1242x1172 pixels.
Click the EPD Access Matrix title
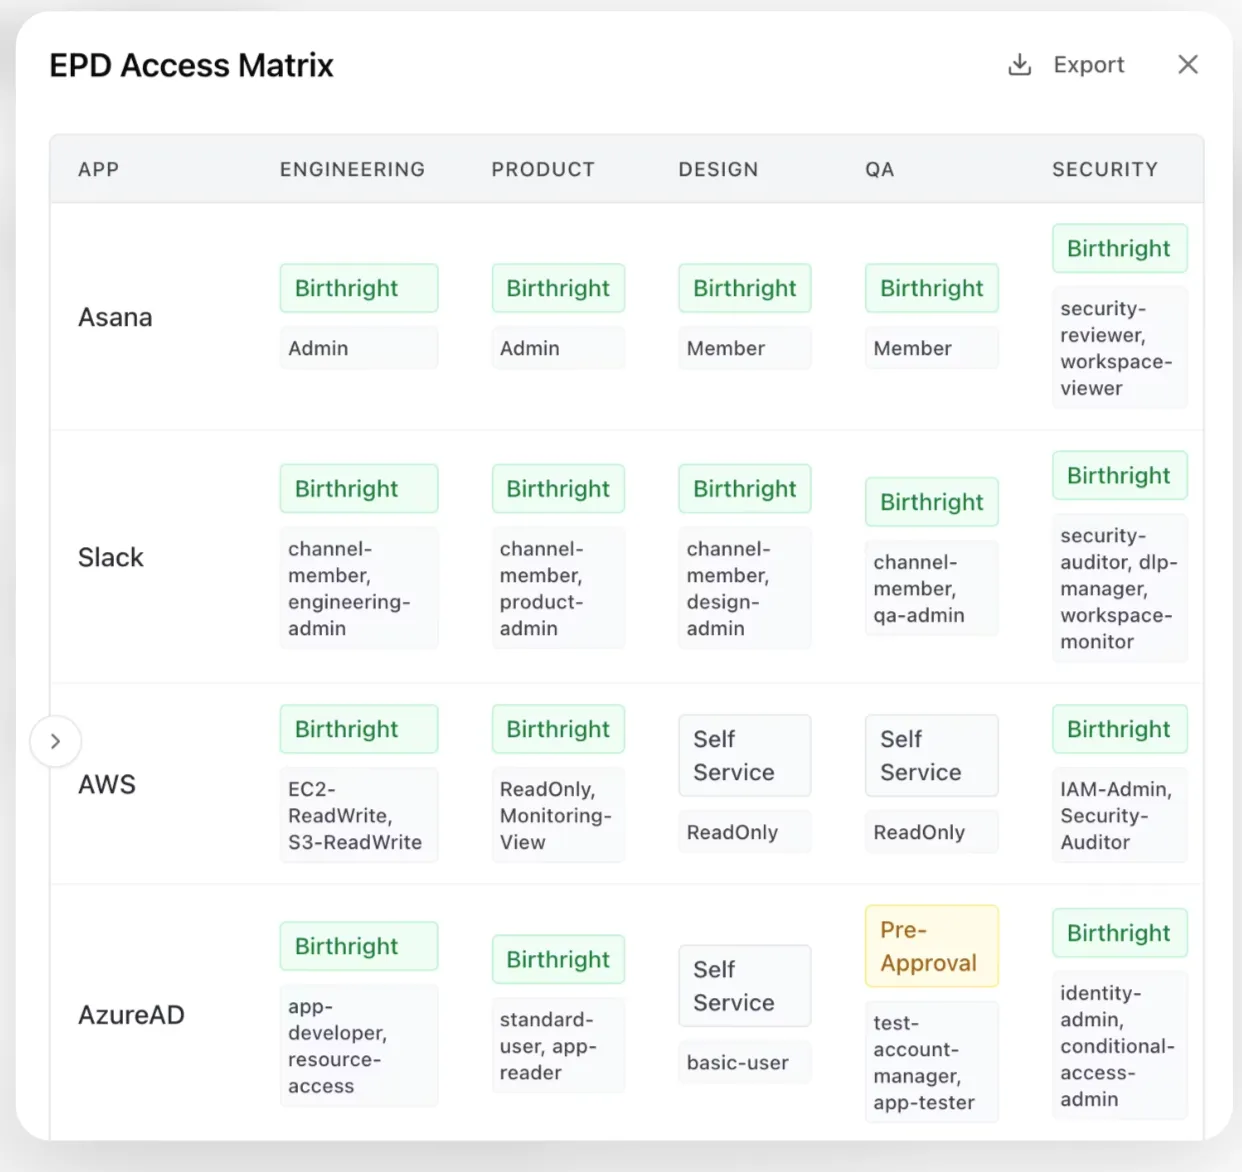point(191,65)
